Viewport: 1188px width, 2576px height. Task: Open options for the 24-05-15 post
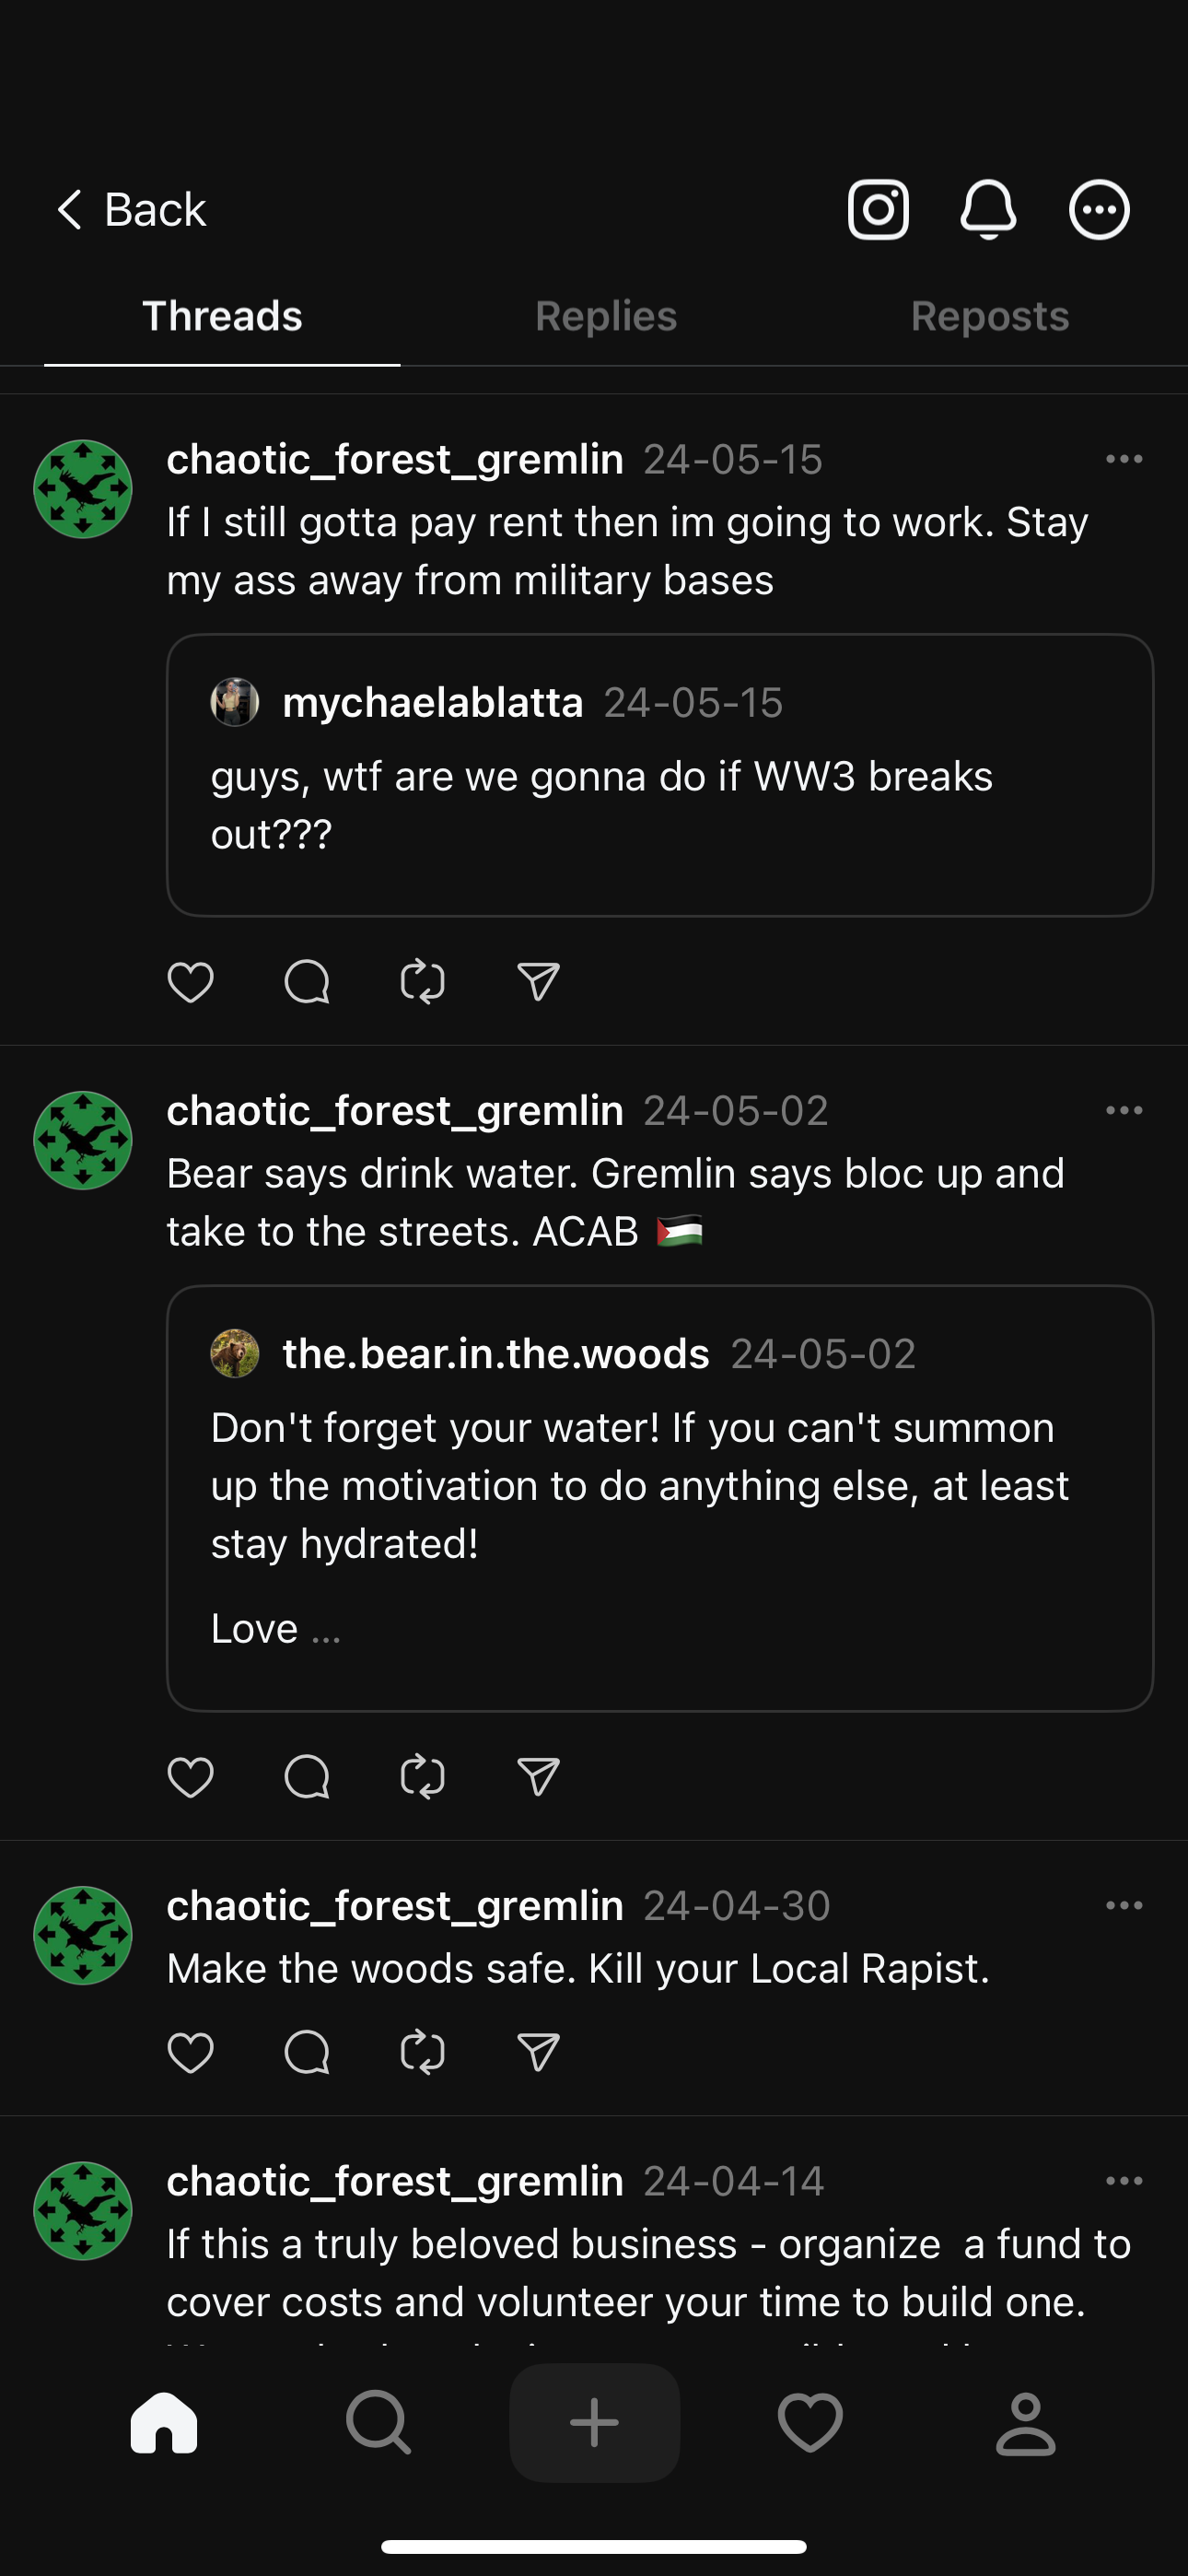[x=1124, y=459]
